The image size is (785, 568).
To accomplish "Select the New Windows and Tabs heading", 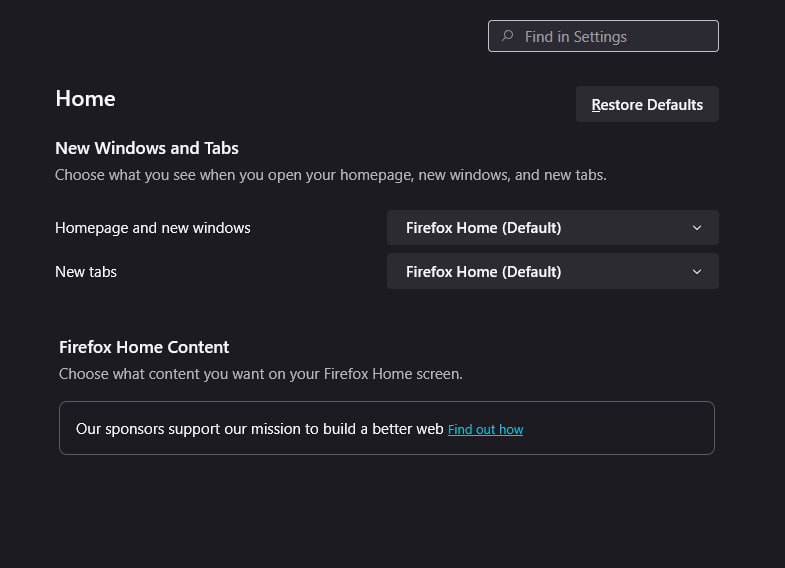I will click(147, 148).
